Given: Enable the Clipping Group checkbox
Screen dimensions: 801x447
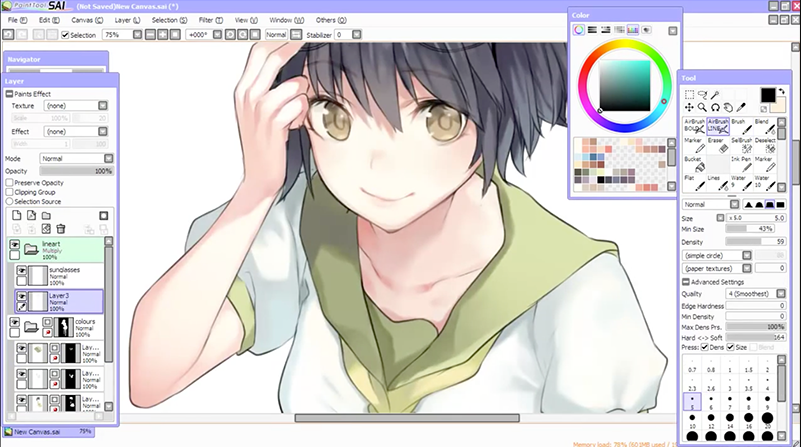Looking at the screenshot, I should point(10,192).
